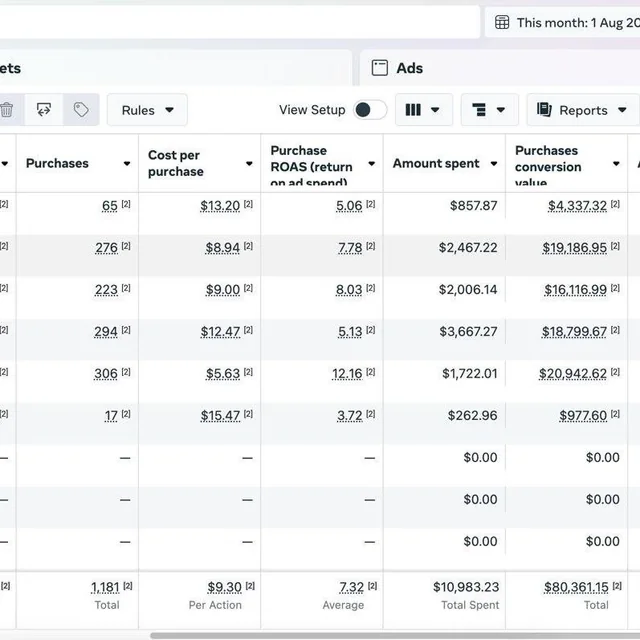Open Cost per purchase column arrow menu

[249, 164]
